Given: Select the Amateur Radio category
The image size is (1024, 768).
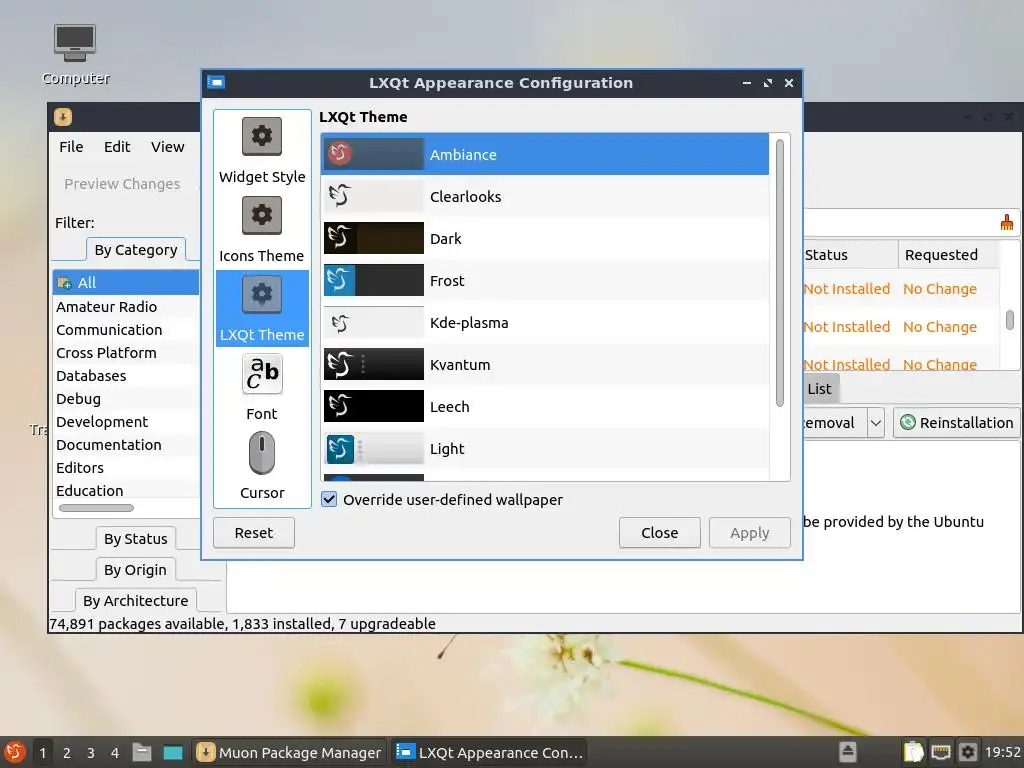Looking at the screenshot, I should (126, 307).
